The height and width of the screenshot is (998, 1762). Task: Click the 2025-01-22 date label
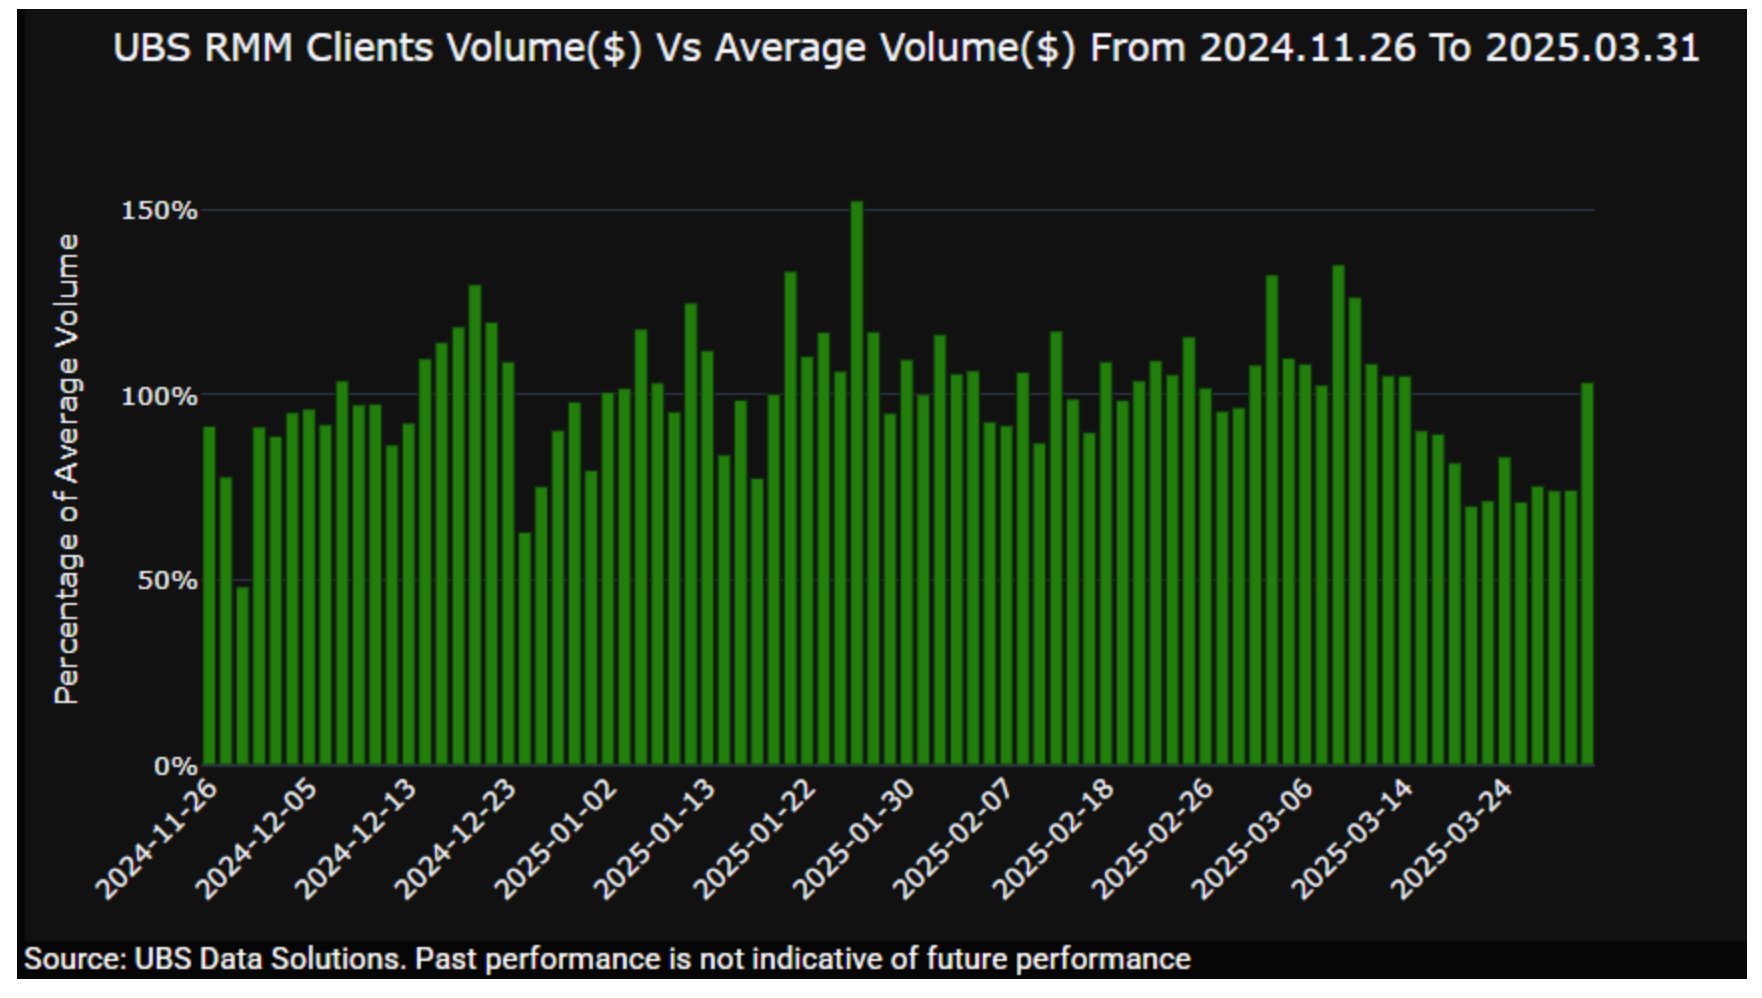coord(755,839)
